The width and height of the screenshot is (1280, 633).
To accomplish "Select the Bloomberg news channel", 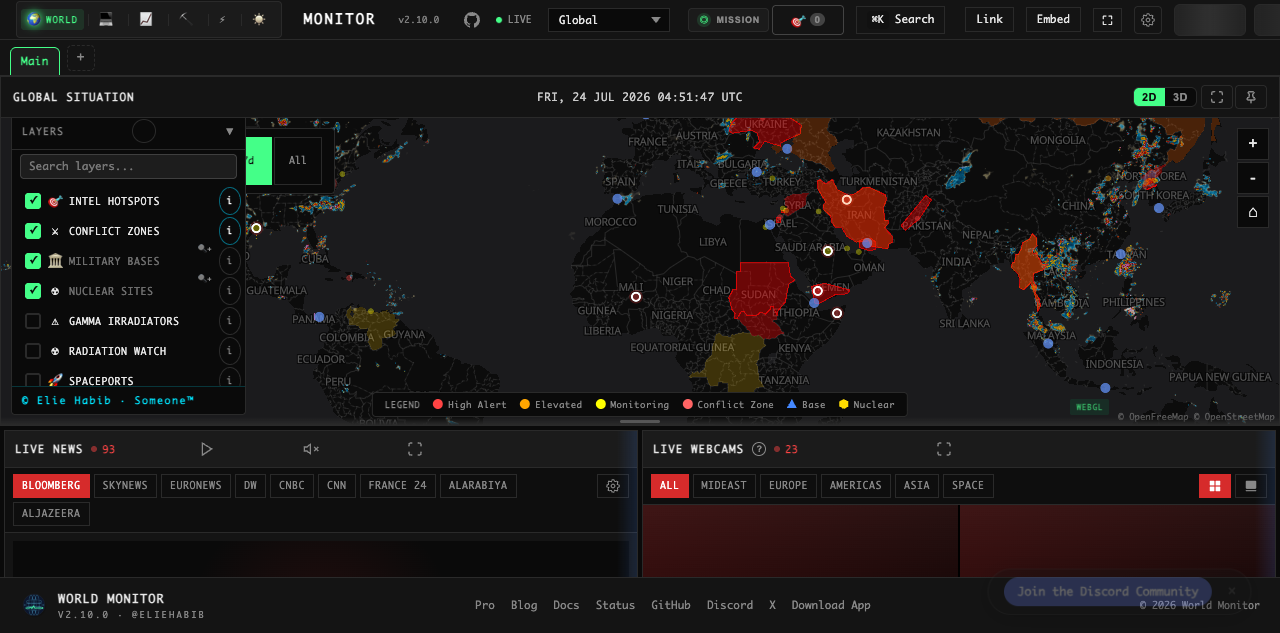I will [51, 486].
